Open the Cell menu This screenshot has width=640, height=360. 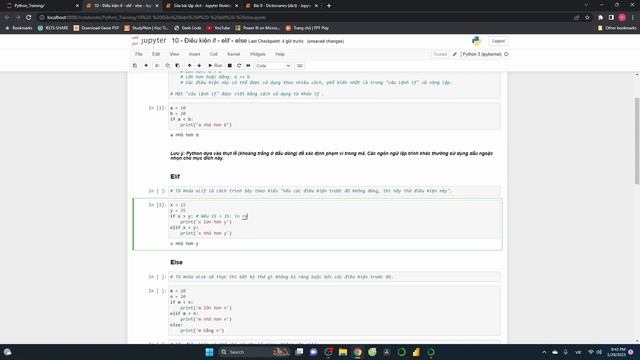click(213, 54)
